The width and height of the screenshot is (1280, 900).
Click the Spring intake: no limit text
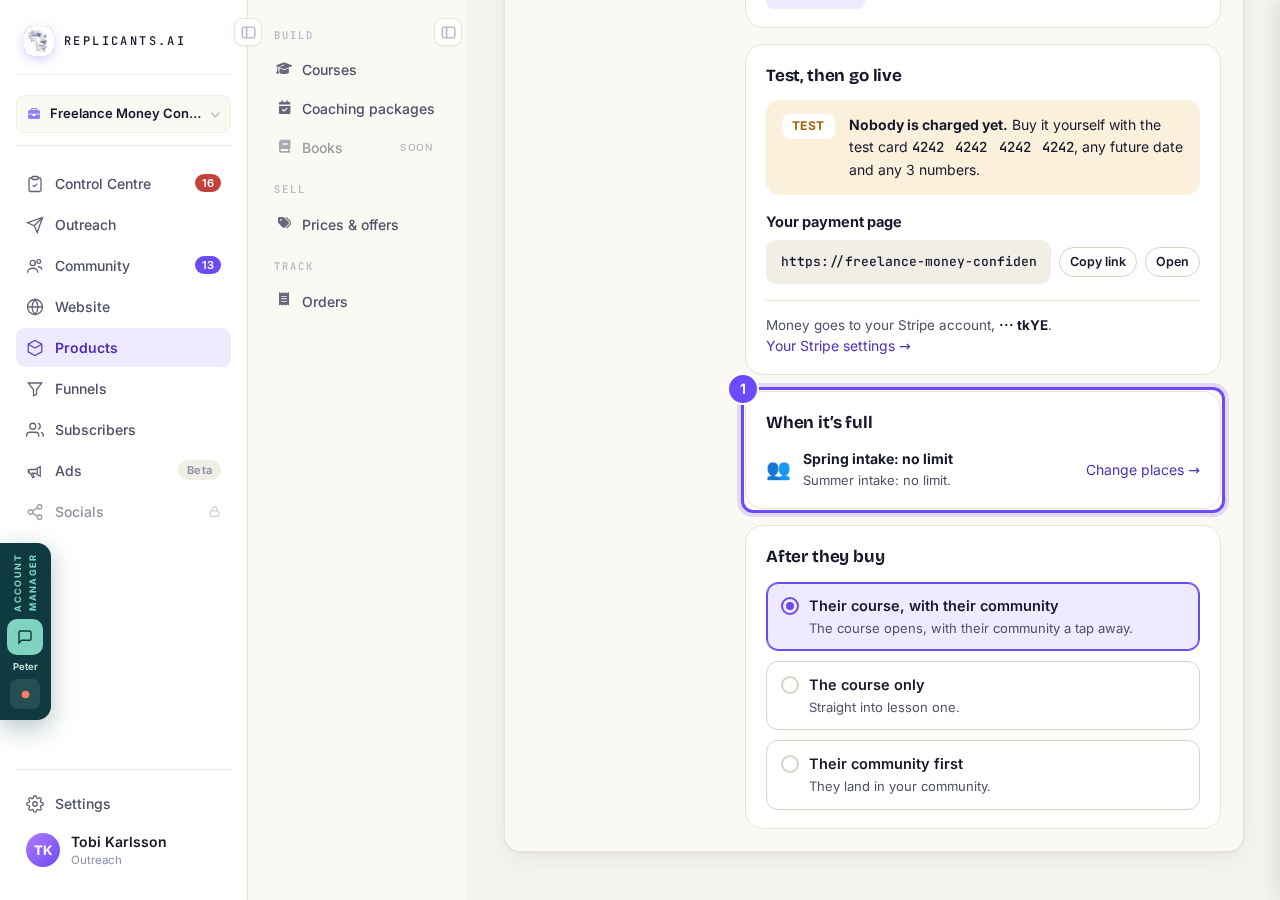pyautogui.click(x=878, y=459)
